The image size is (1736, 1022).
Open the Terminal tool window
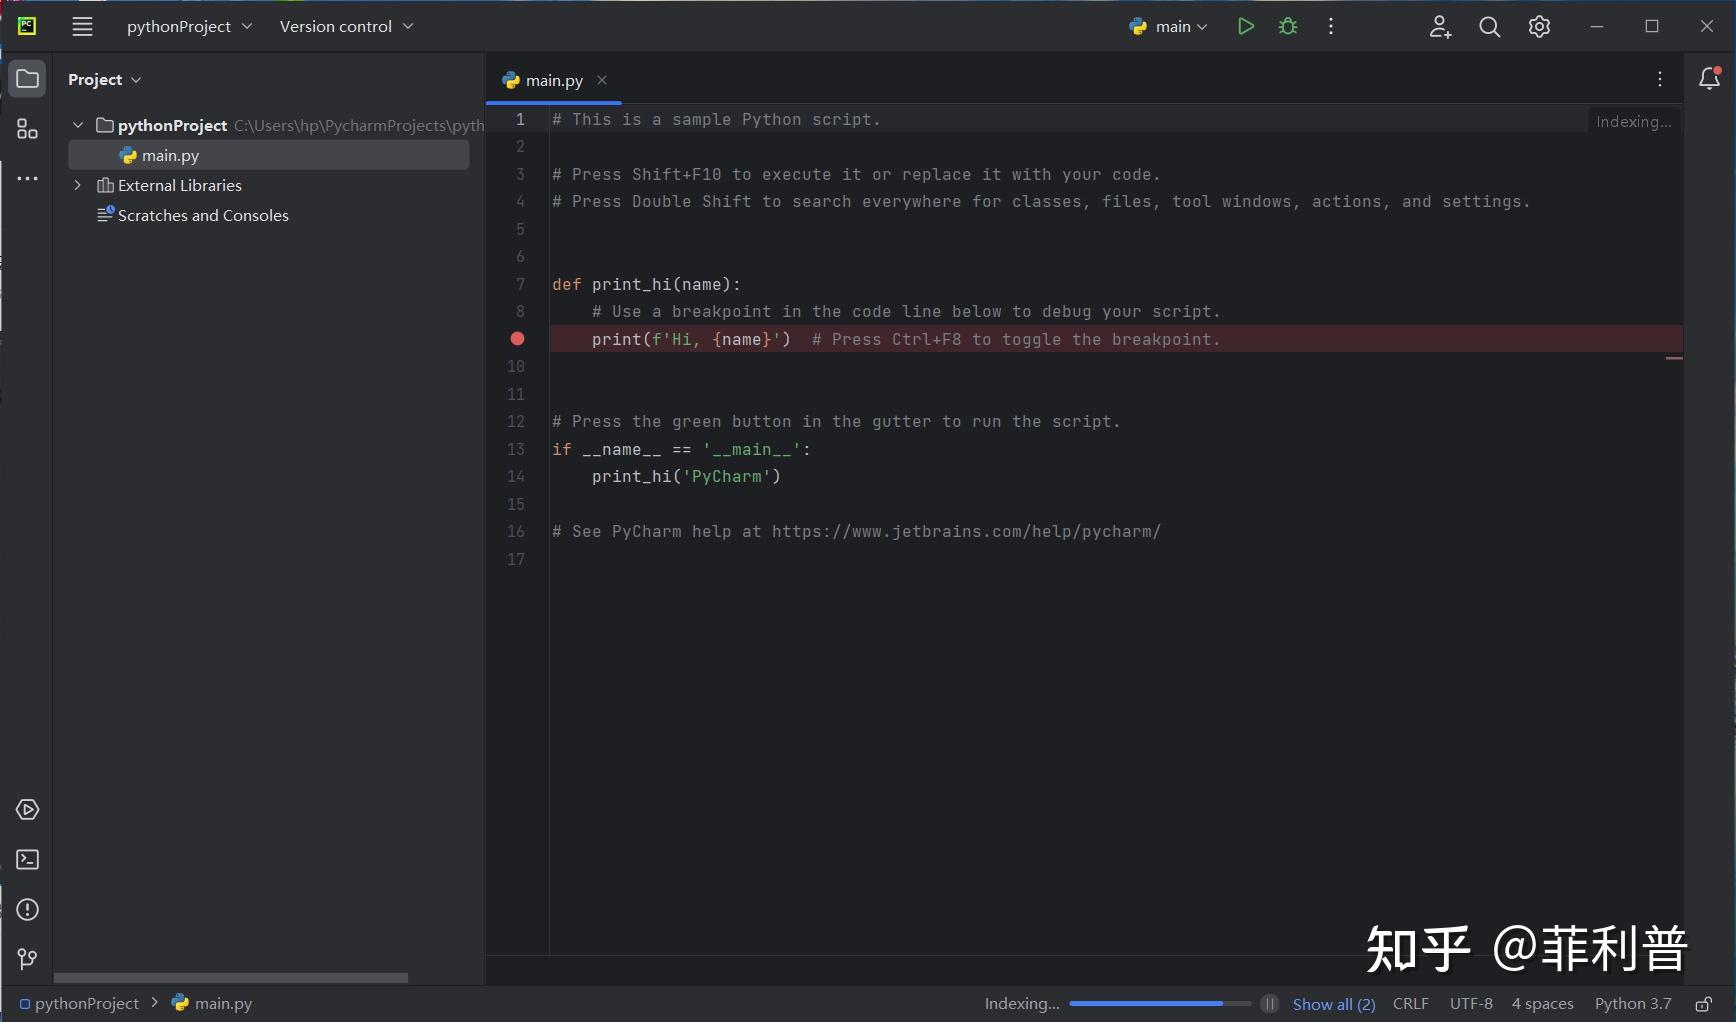pos(27,860)
